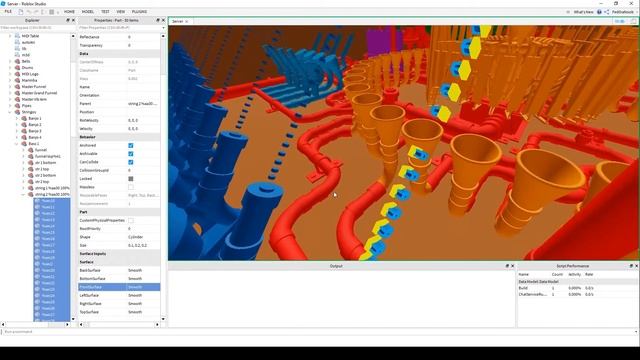Expand the MIDI Table tree node
Screen dimensions: 640x360
[10, 36]
